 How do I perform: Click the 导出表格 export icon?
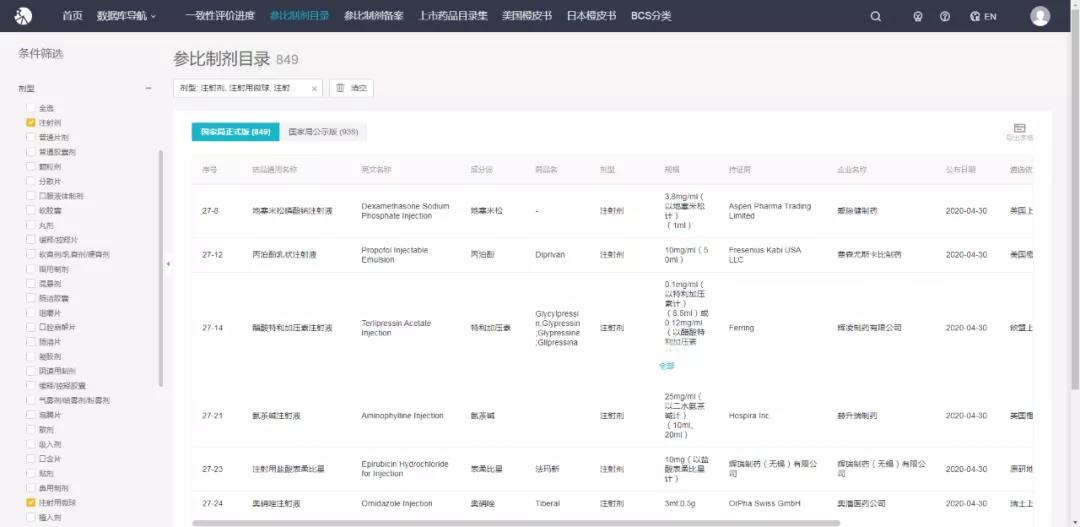pyautogui.click(x=1019, y=132)
